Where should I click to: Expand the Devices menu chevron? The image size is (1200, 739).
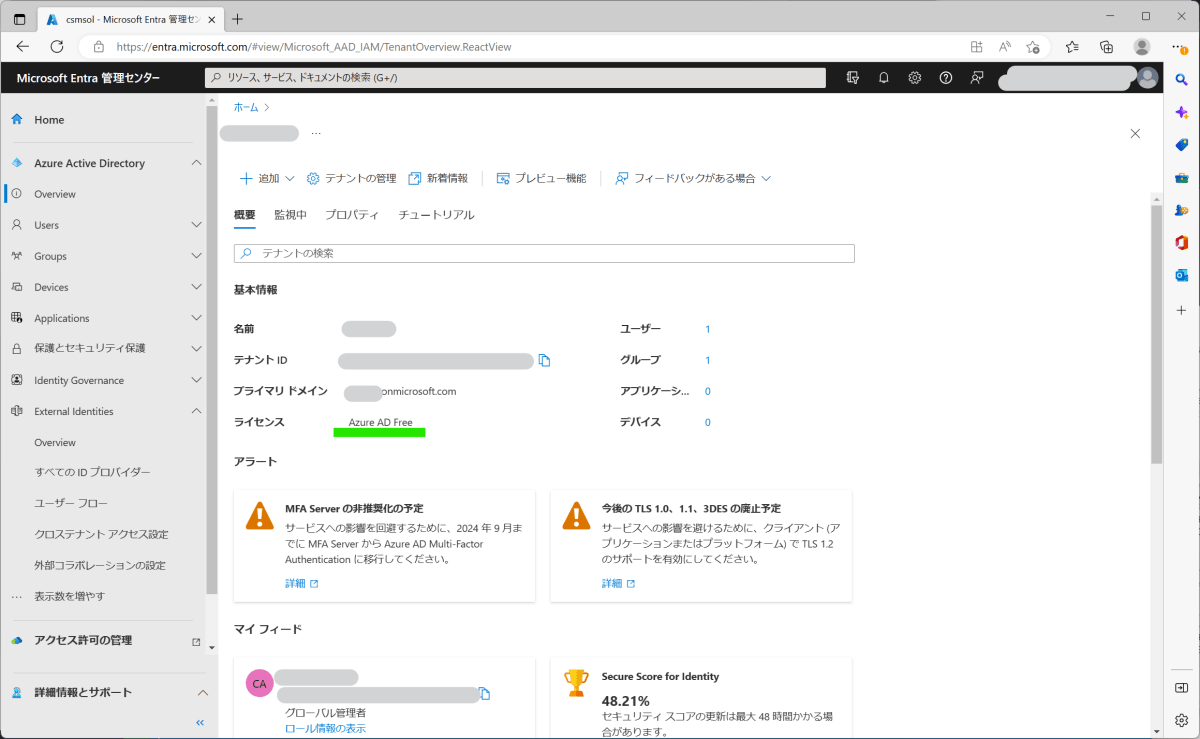pyautogui.click(x=196, y=287)
